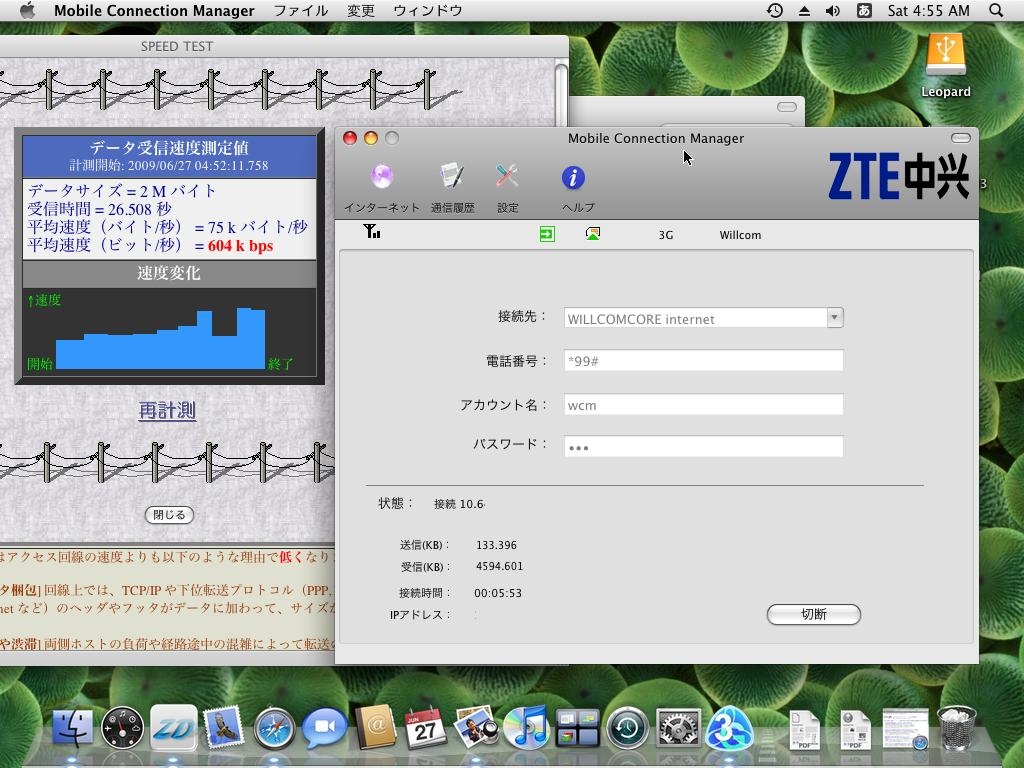Click the 3G network type label
This screenshot has width=1024, height=768.
(x=665, y=235)
